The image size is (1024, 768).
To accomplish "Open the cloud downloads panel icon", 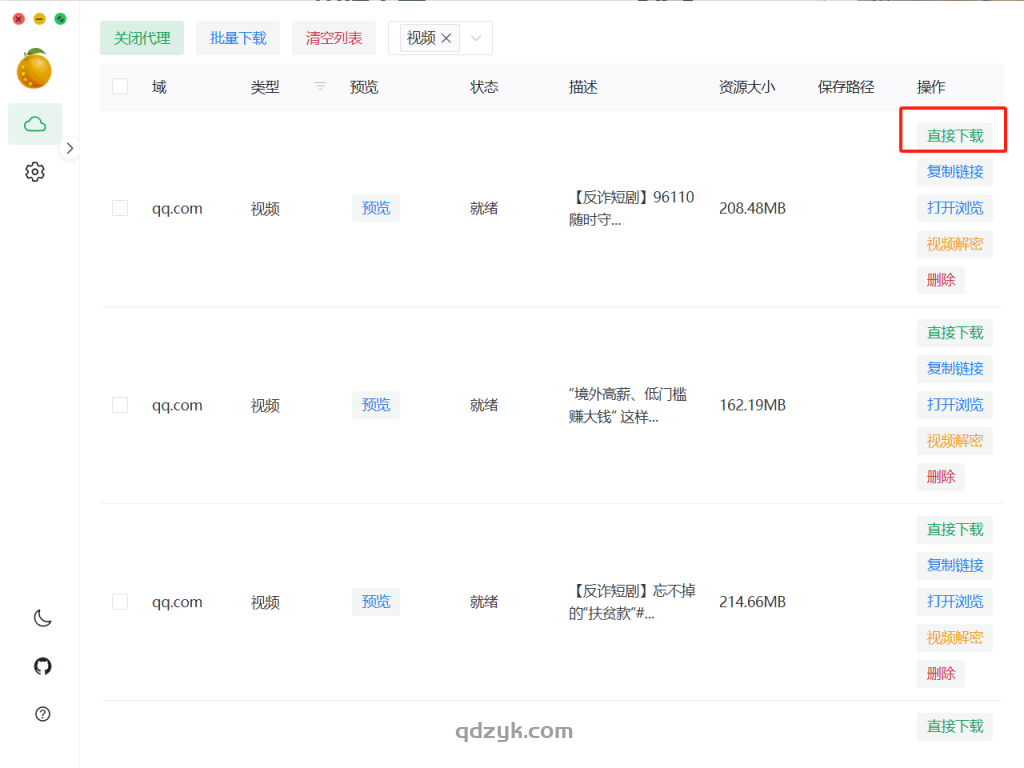I will click(x=35, y=123).
